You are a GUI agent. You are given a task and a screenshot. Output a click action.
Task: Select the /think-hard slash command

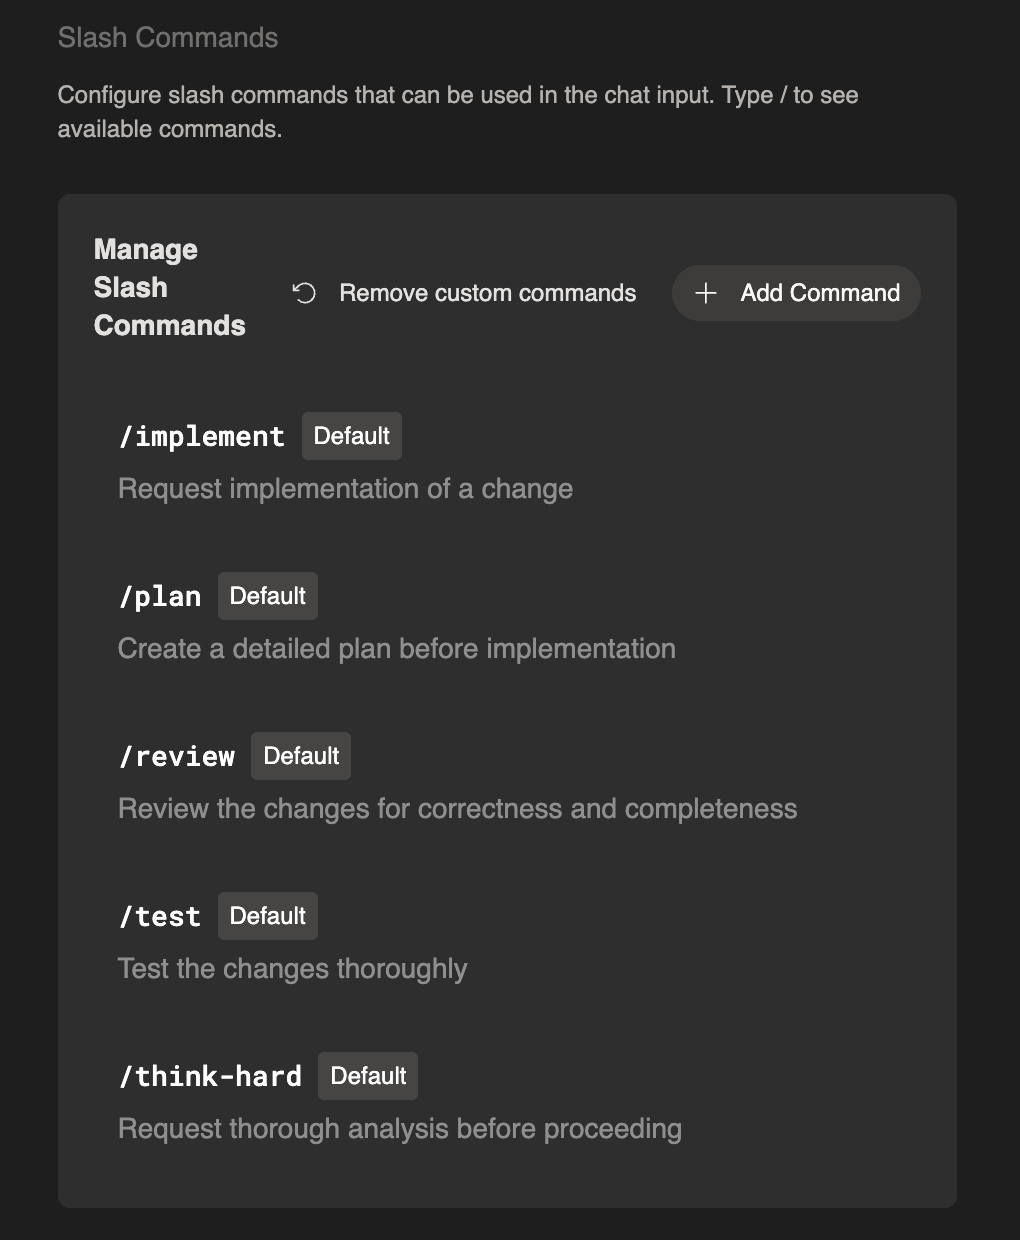pyautogui.click(x=210, y=1076)
